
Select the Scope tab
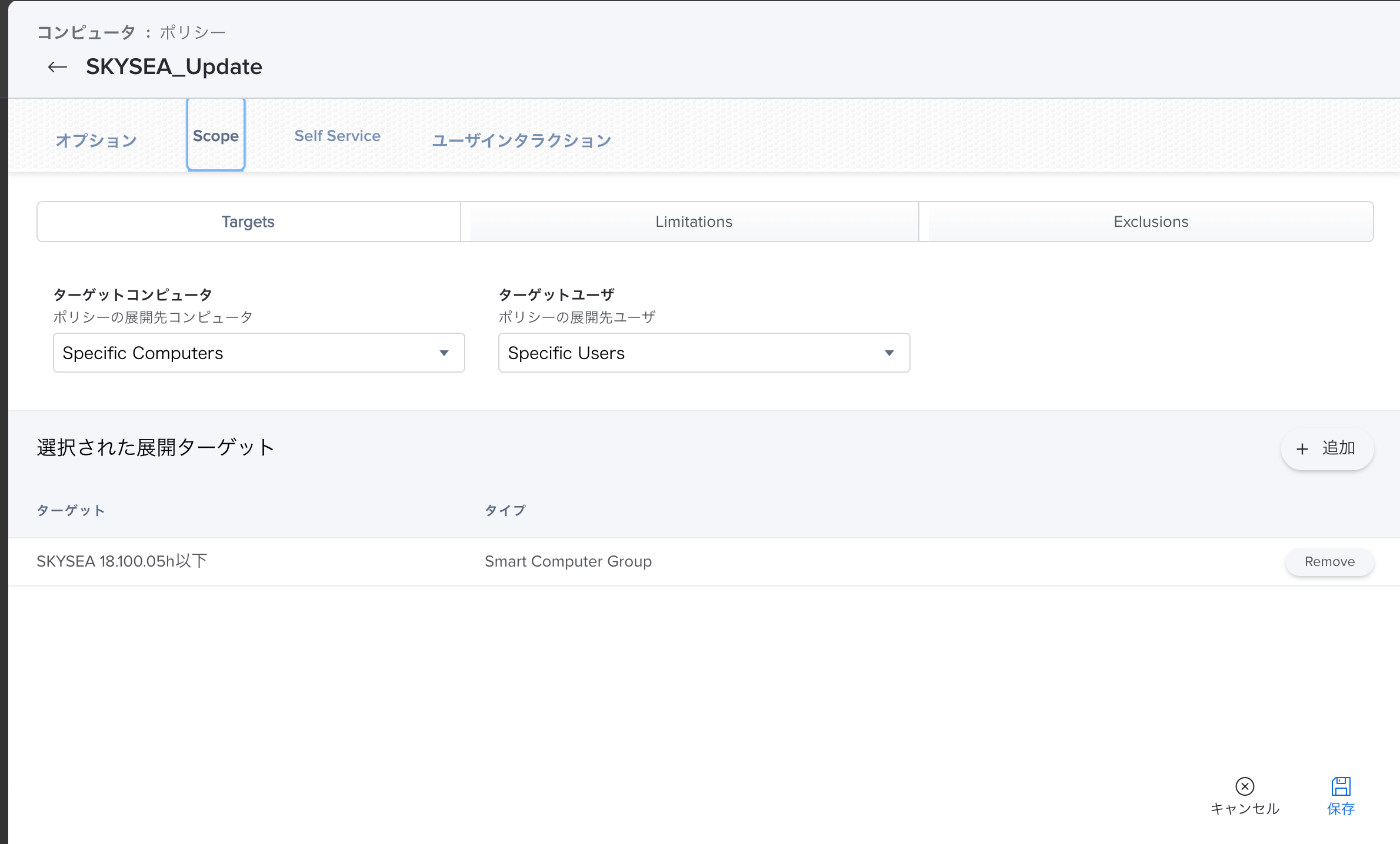click(216, 135)
